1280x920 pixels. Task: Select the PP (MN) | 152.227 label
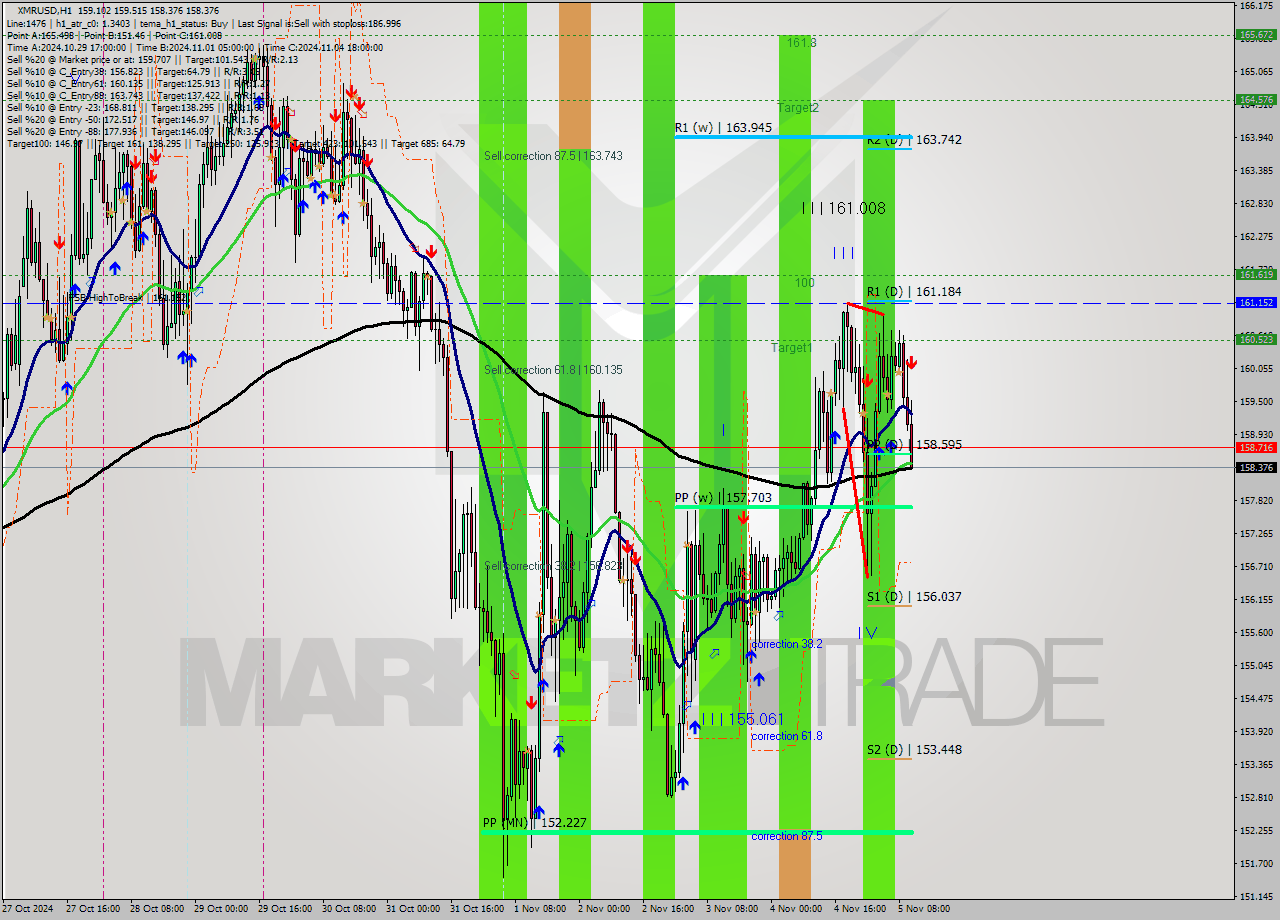click(x=534, y=823)
